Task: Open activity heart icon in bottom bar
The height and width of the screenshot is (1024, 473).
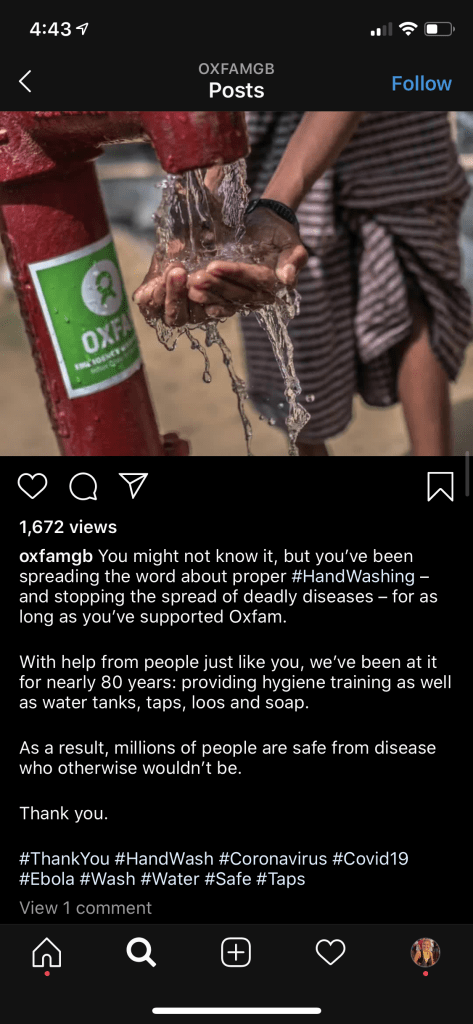Action: tap(331, 953)
